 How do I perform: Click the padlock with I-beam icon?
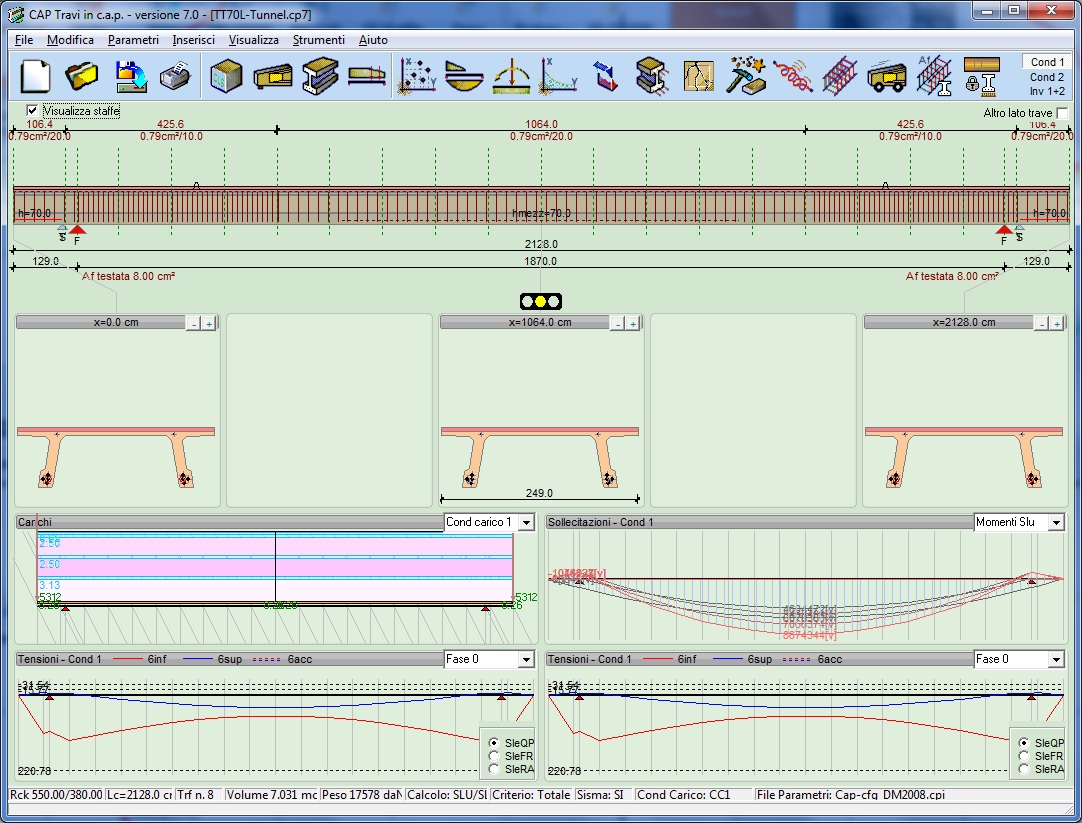click(x=981, y=76)
